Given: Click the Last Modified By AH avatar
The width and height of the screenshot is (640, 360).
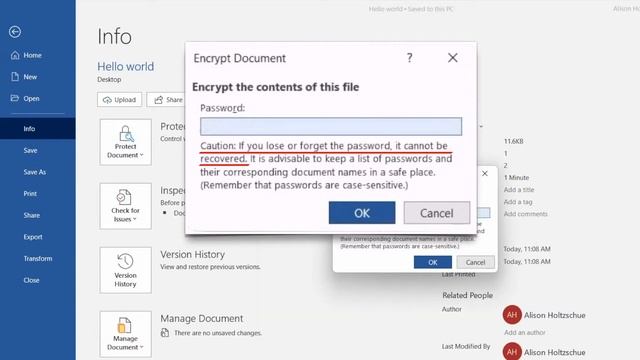Looking at the screenshot, I should pyautogui.click(x=512, y=351).
